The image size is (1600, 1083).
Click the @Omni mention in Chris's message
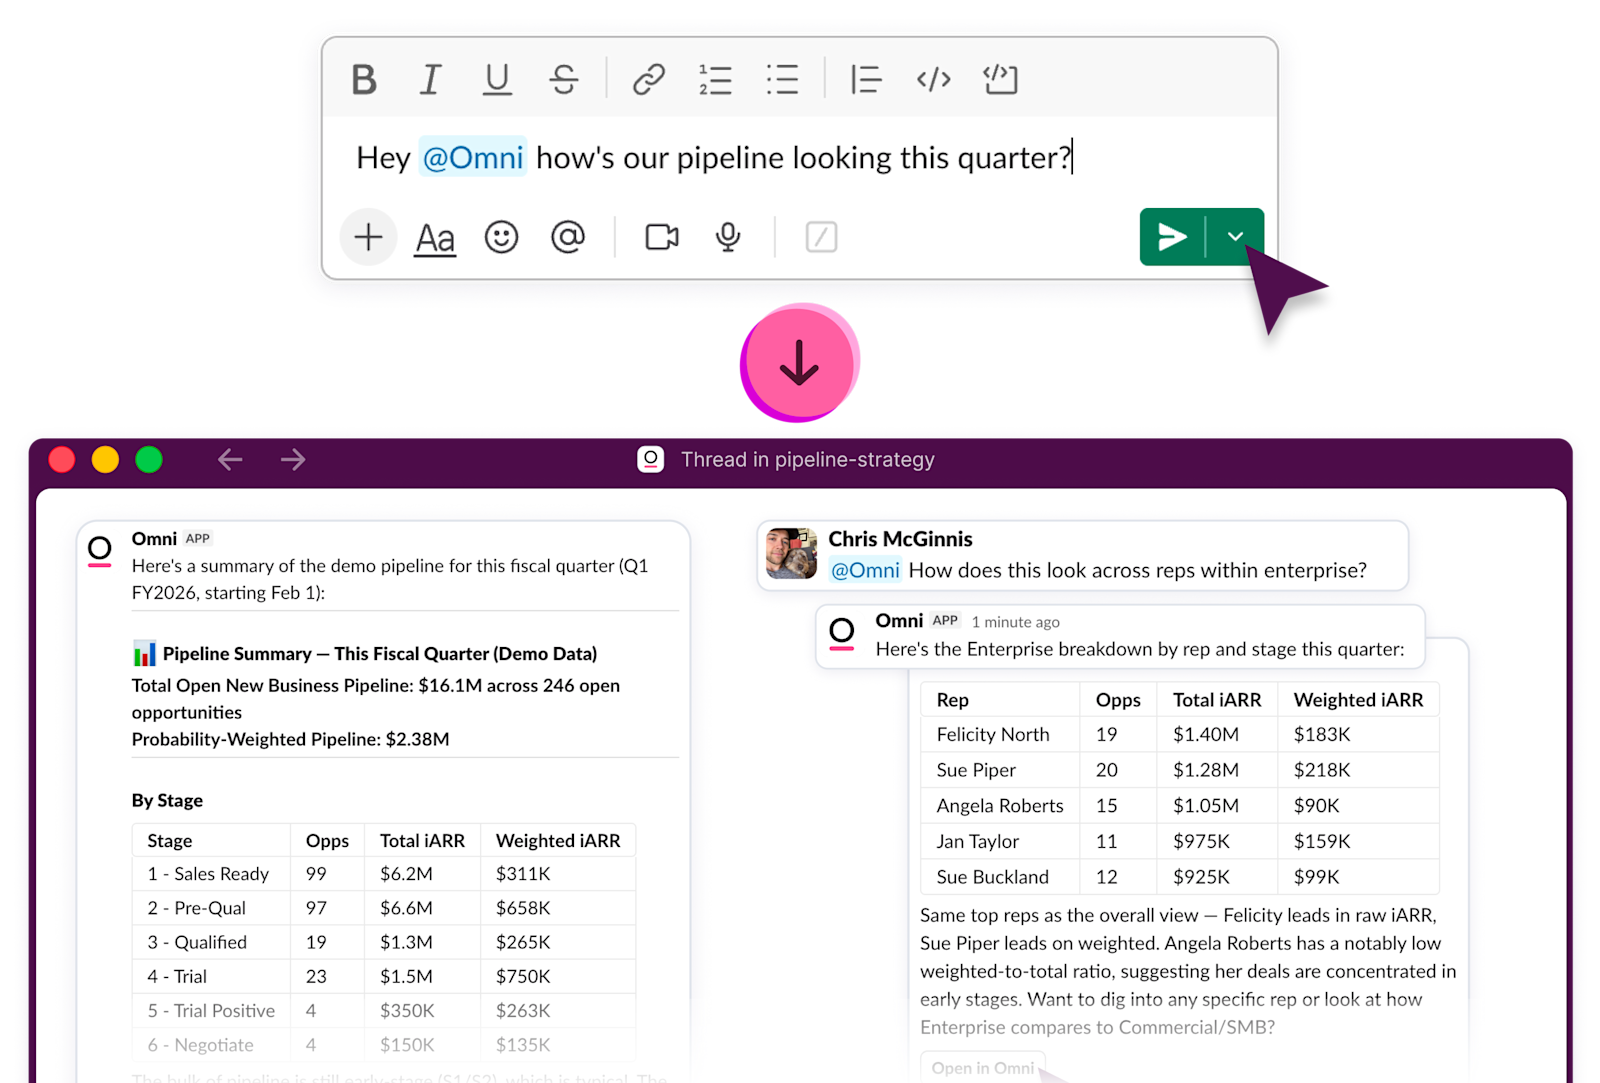[866, 570]
